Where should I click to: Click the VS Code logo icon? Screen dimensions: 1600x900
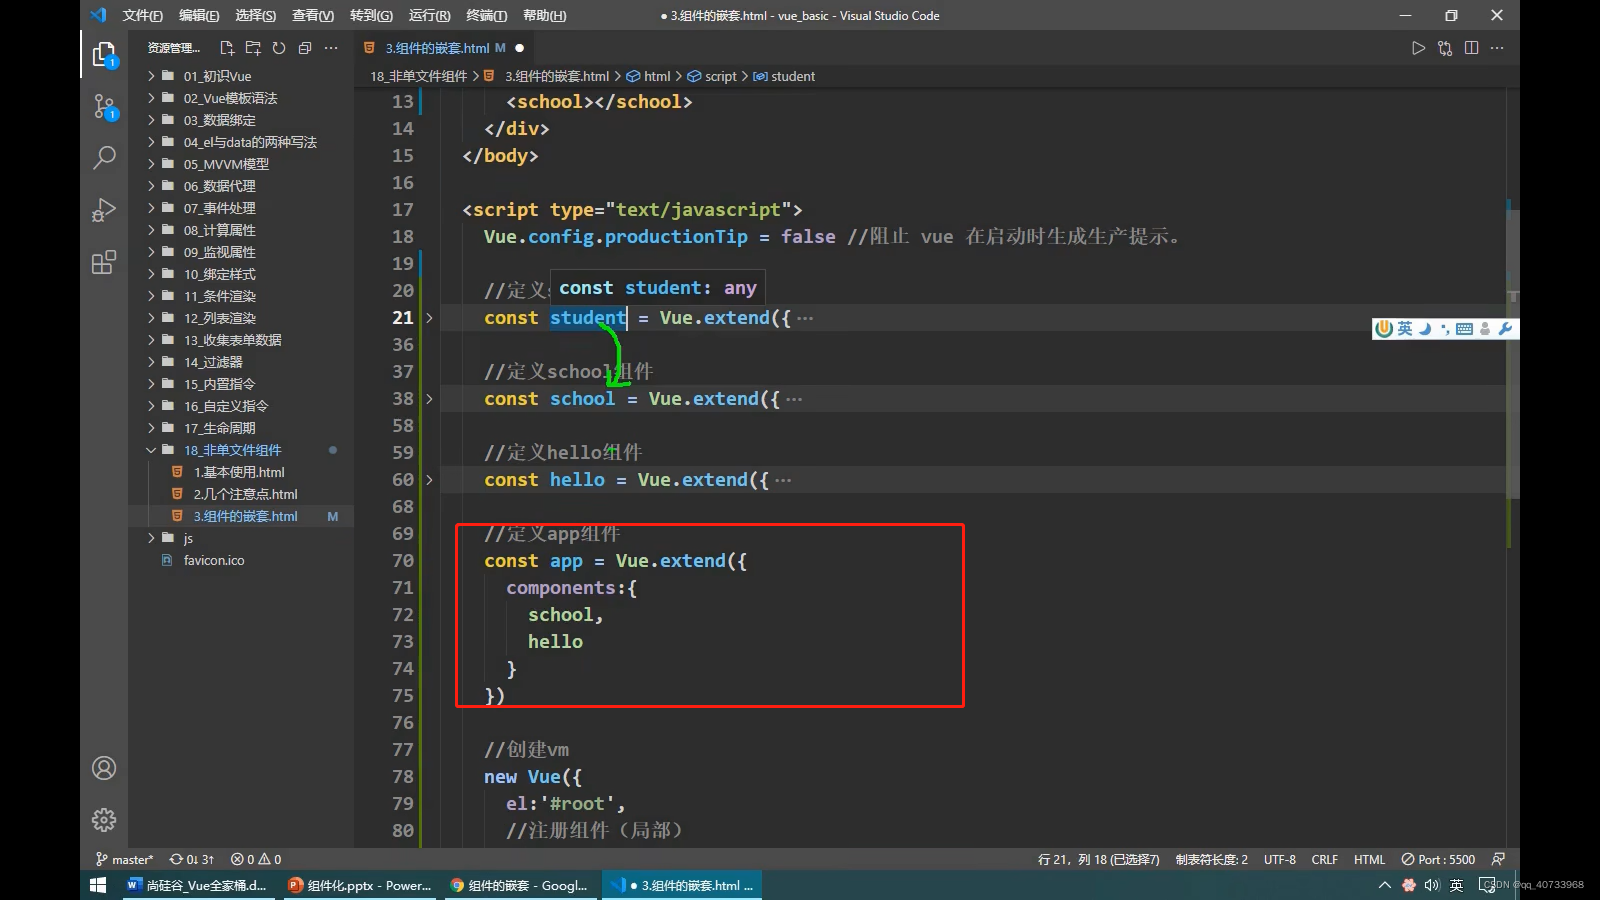[x=98, y=15]
